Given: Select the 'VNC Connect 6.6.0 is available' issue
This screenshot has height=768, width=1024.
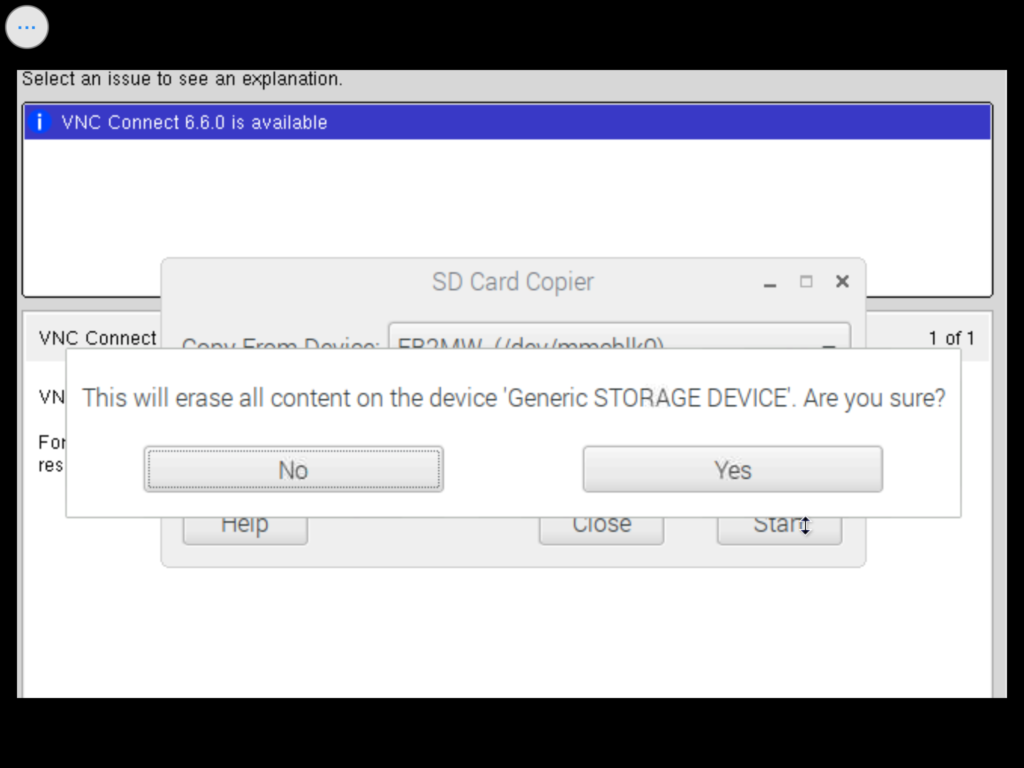Looking at the screenshot, I should coord(194,123).
